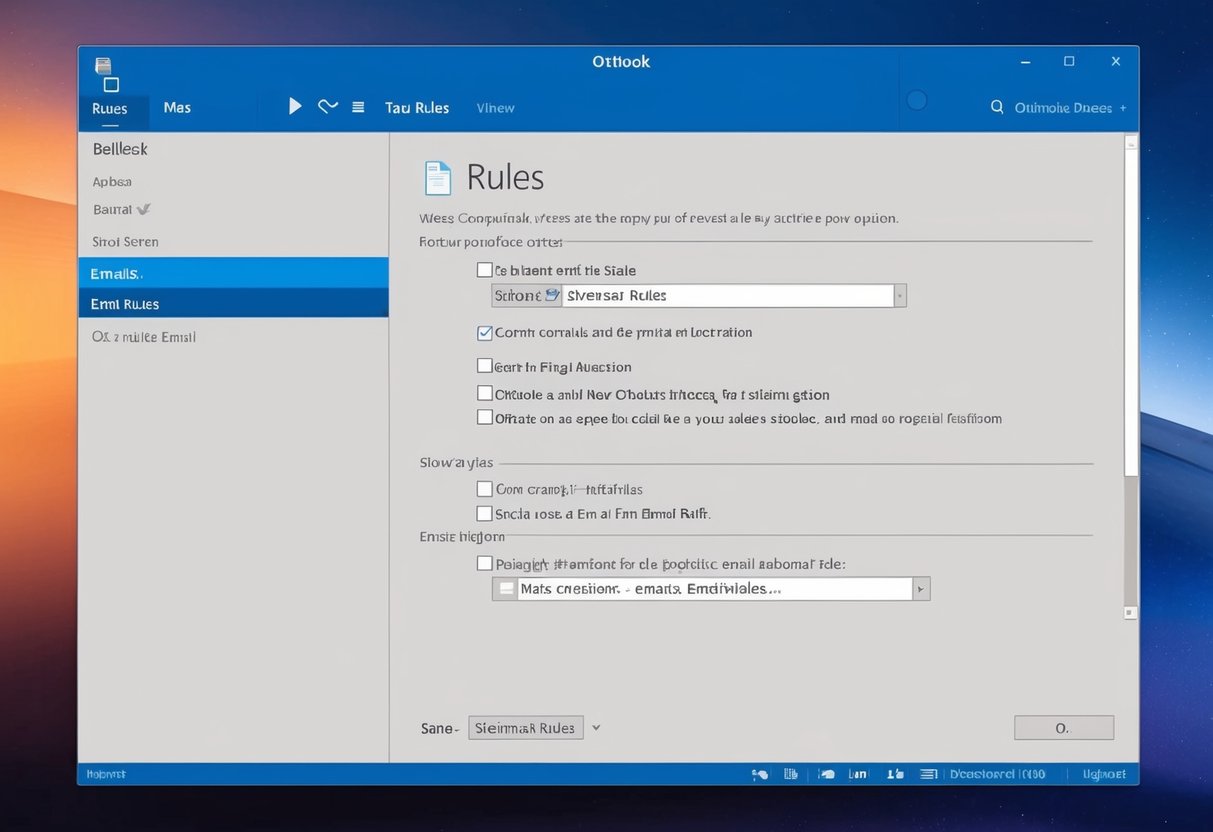
Task: Open the 'Silversal Rules' dropdown
Action: click(x=899, y=295)
